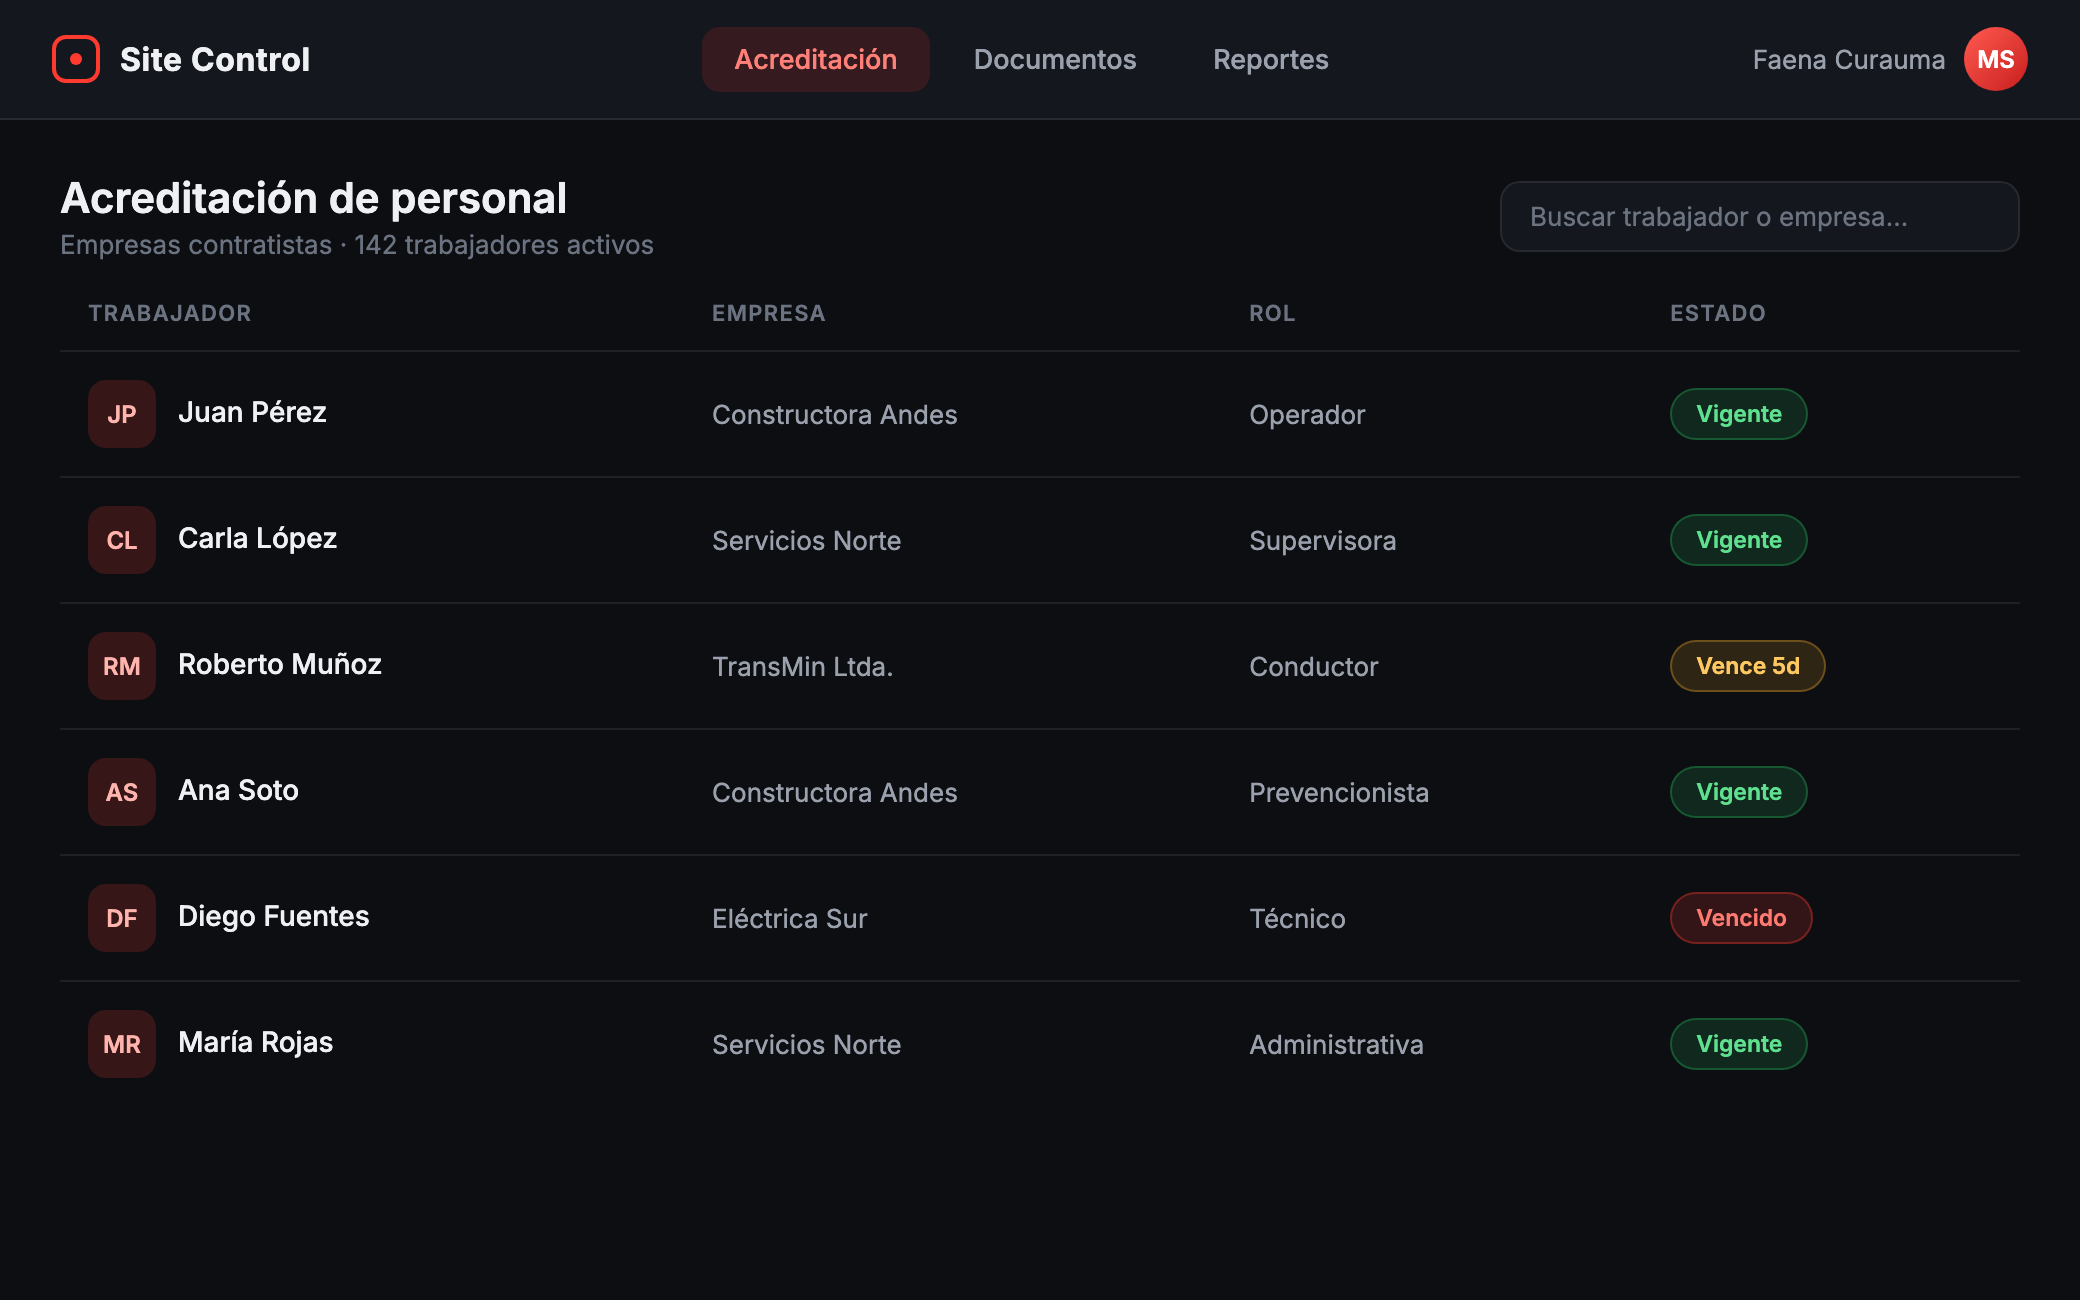Click the Supervisora role cell
This screenshot has width=2080, height=1300.
pos(1322,540)
